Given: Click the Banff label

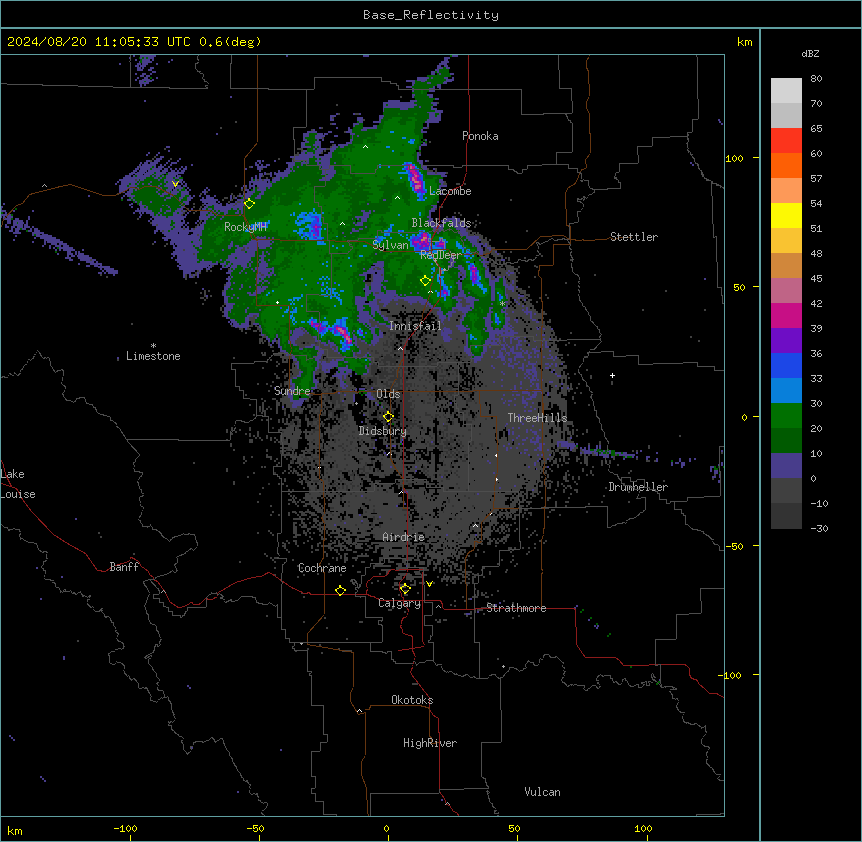Looking at the screenshot, I should pyautogui.click(x=124, y=567).
